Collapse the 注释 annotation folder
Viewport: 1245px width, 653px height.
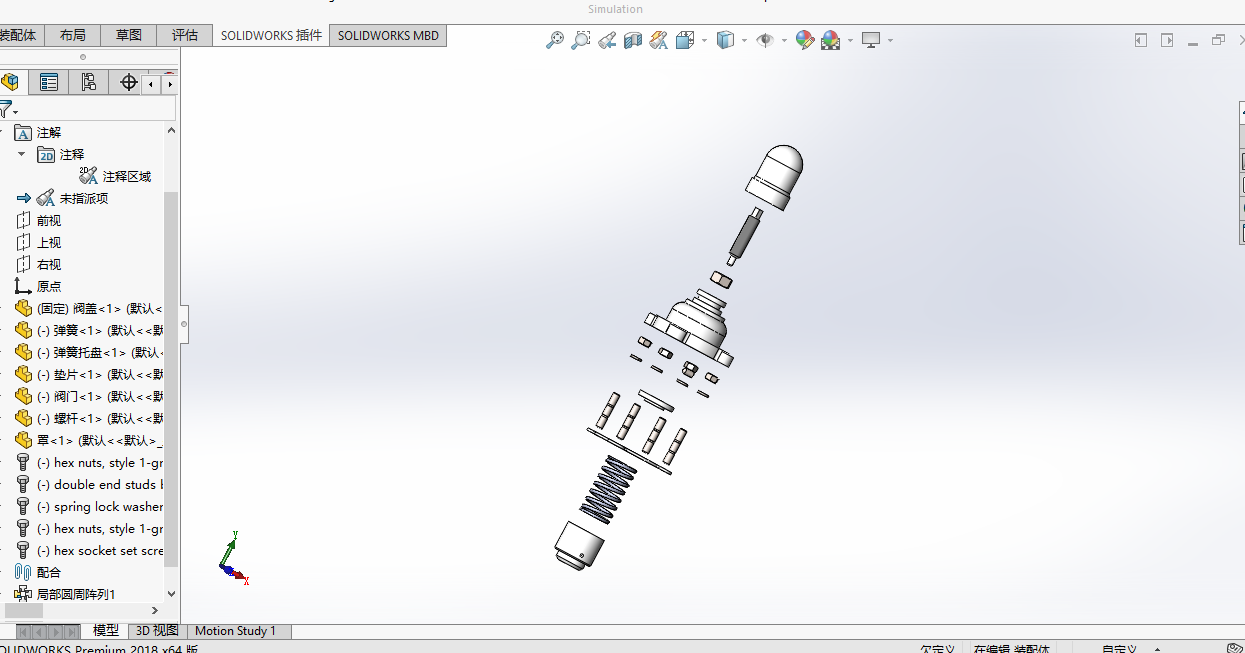[22, 155]
